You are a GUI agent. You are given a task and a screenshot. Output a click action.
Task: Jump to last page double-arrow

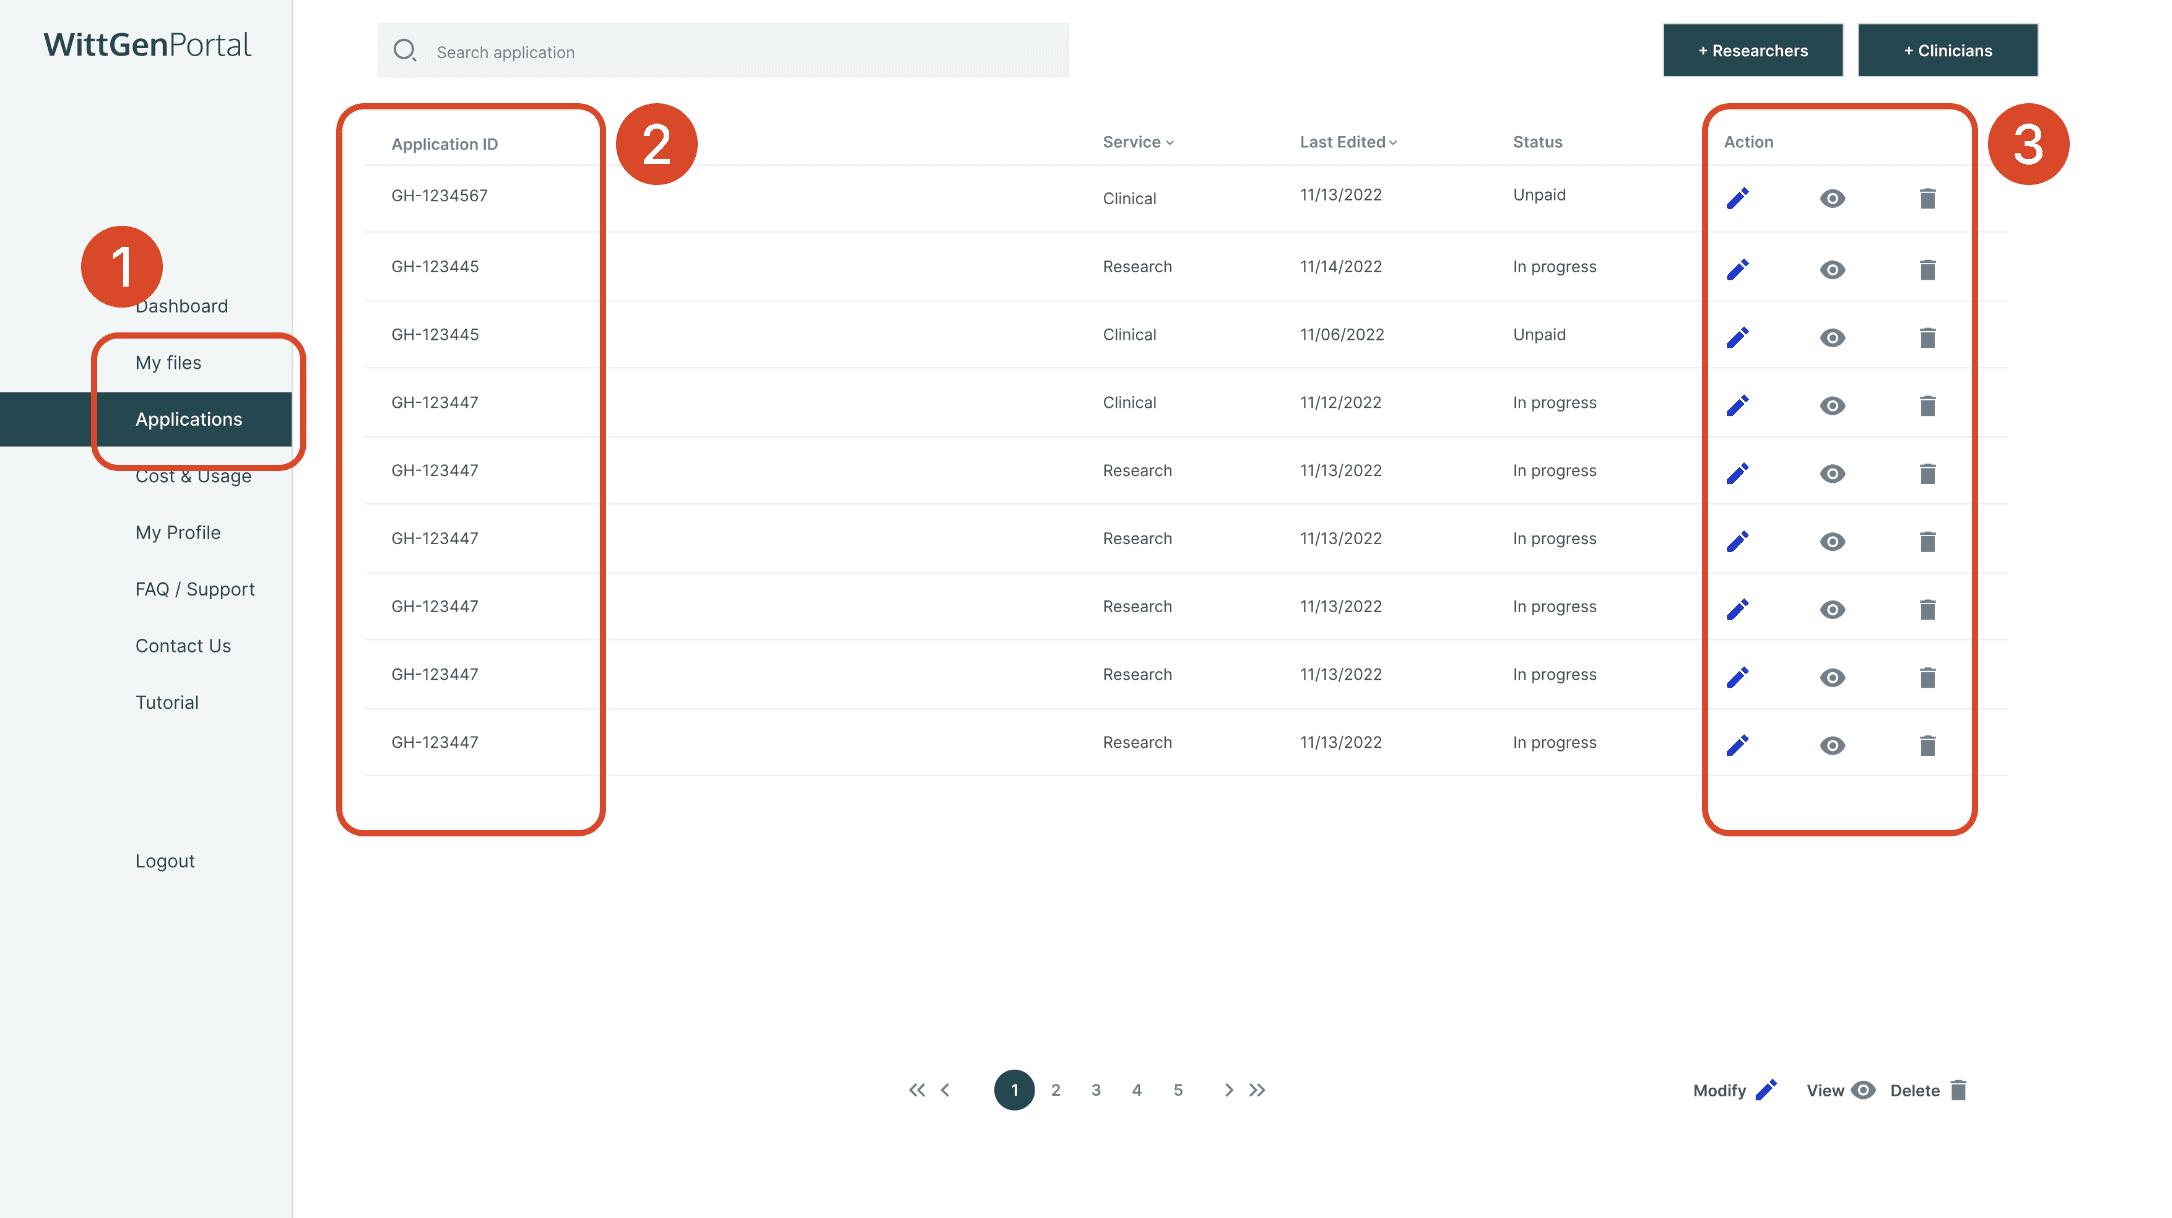pos(1257,1090)
